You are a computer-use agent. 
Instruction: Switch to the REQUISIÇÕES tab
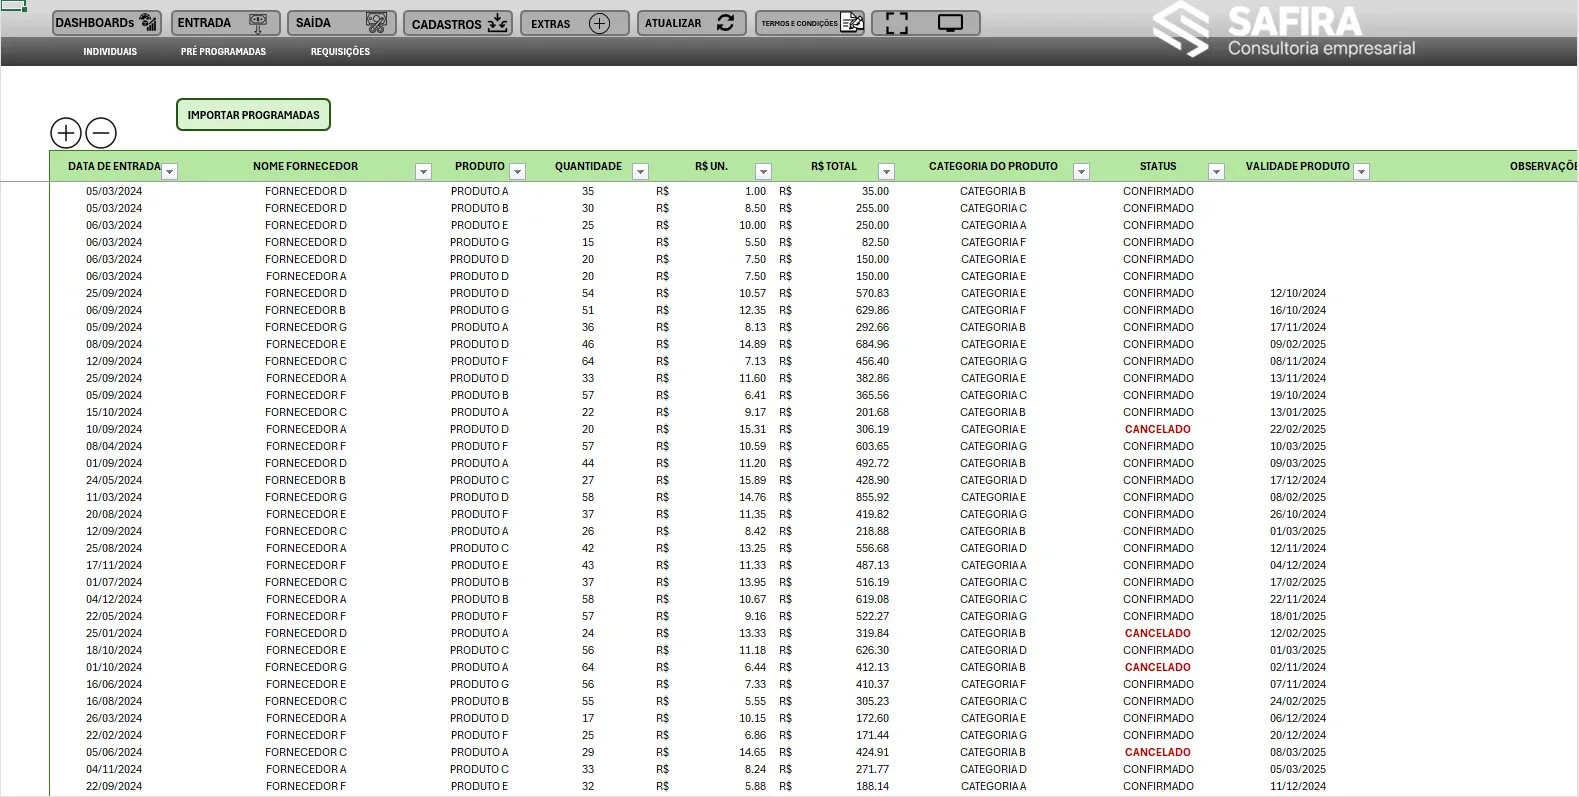click(x=340, y=52)
